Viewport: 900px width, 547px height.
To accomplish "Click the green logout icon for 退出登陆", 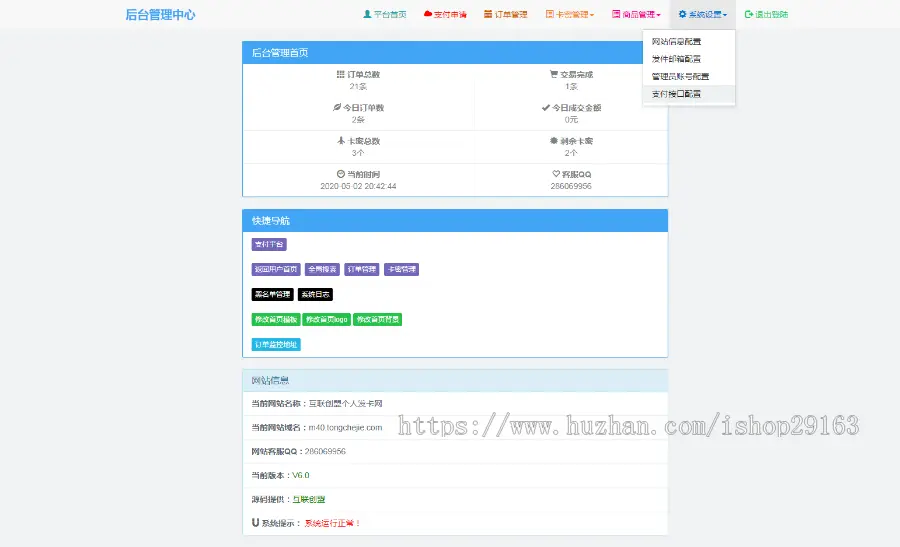I will click(x=748, y=14).
